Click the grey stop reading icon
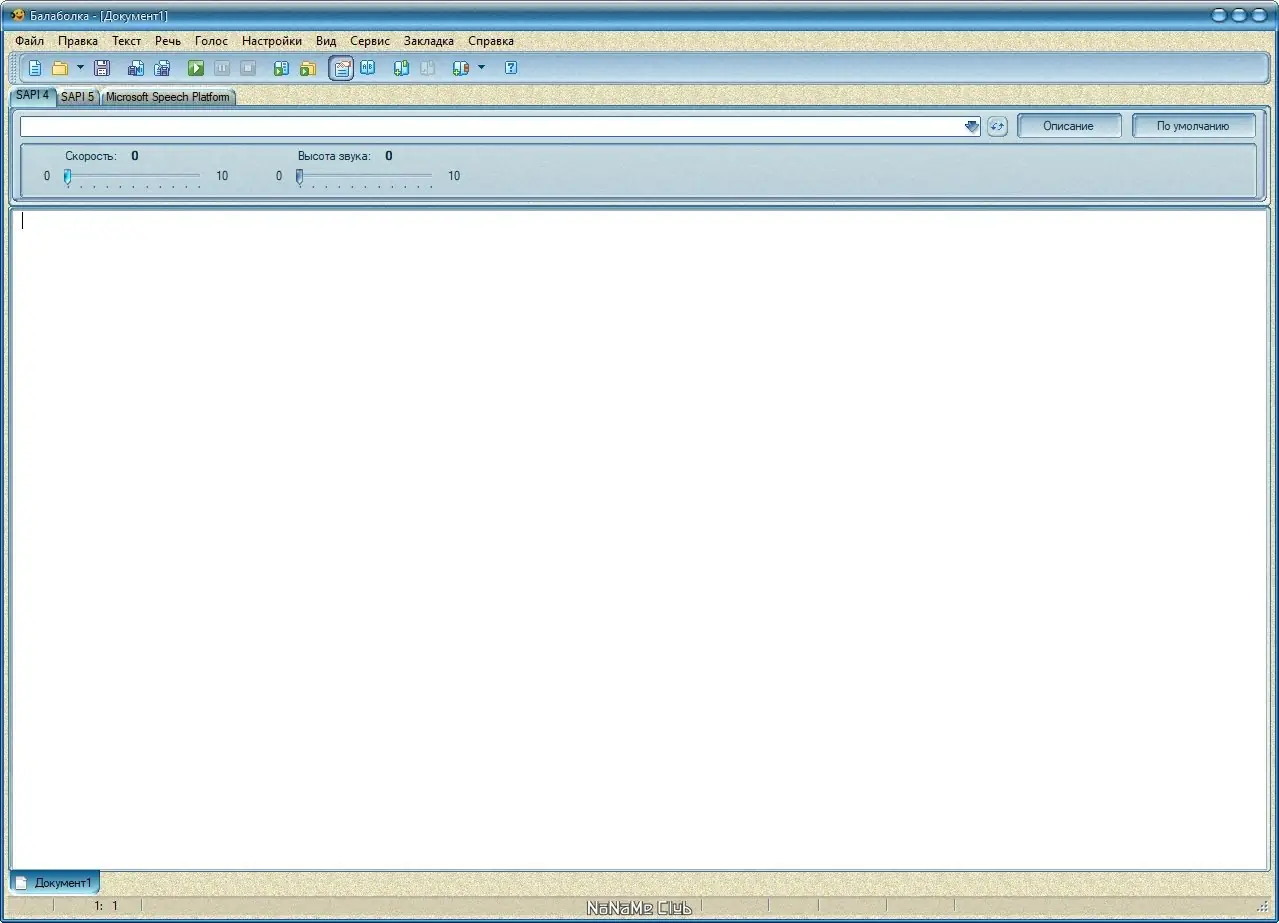The height and width of the screenshot is (923, 1279). (x=248, y=68)
